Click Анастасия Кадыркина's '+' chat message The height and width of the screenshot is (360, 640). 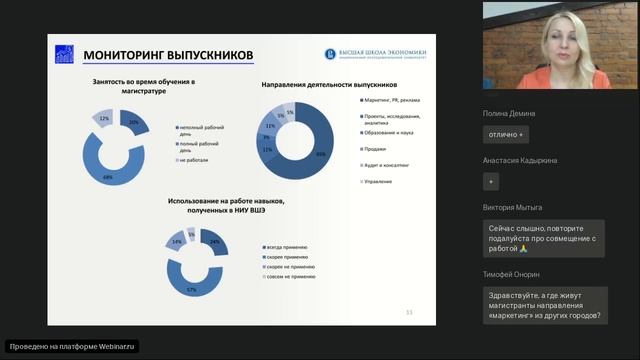[491, 182]
